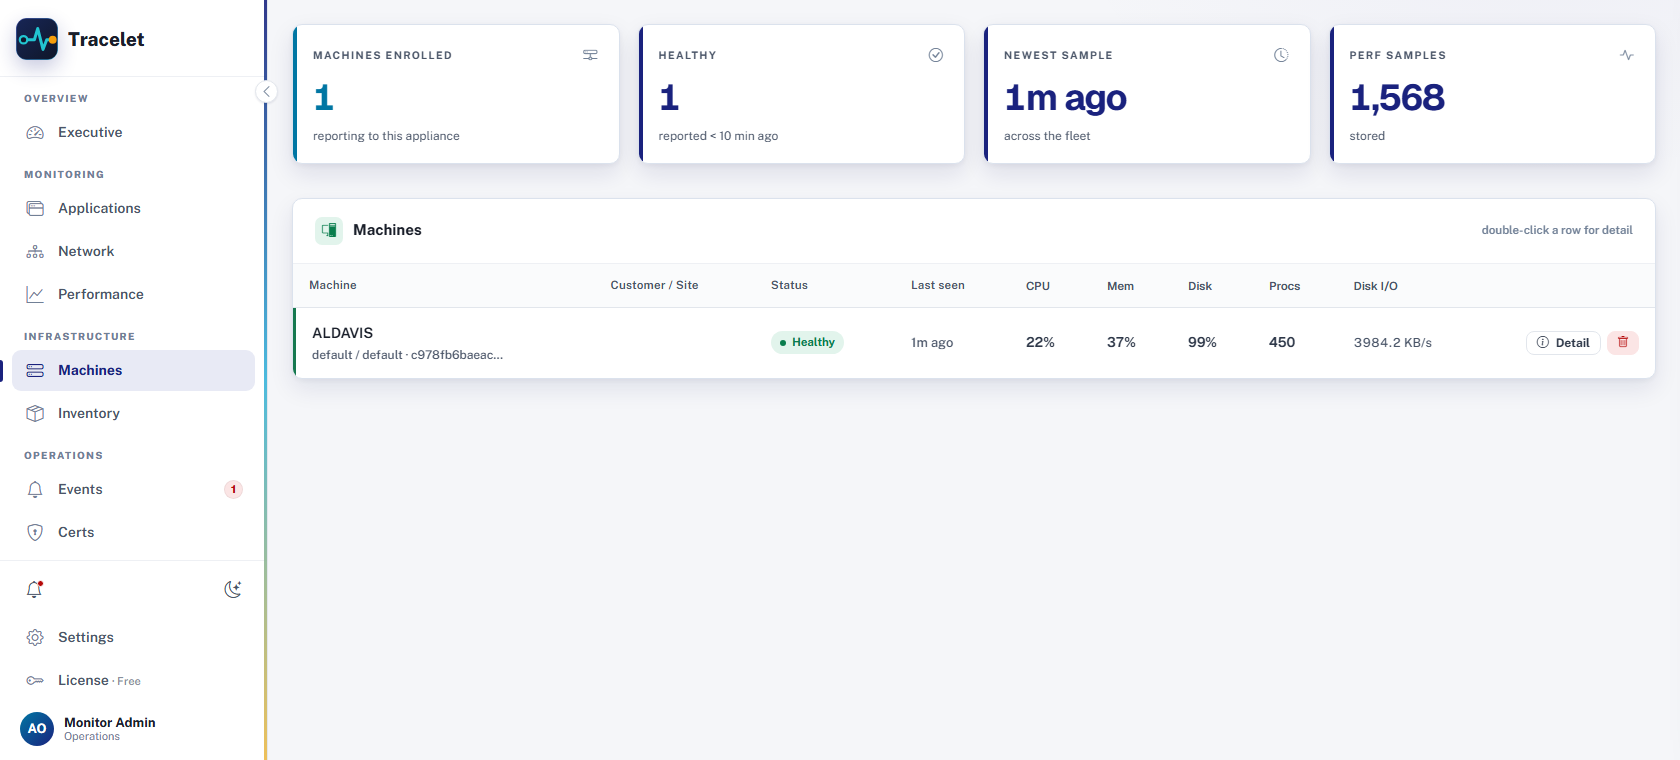Click the Machines panel header icon
Screen dimensions: 1680x760
pyautogui.click(x=329, y=230)
